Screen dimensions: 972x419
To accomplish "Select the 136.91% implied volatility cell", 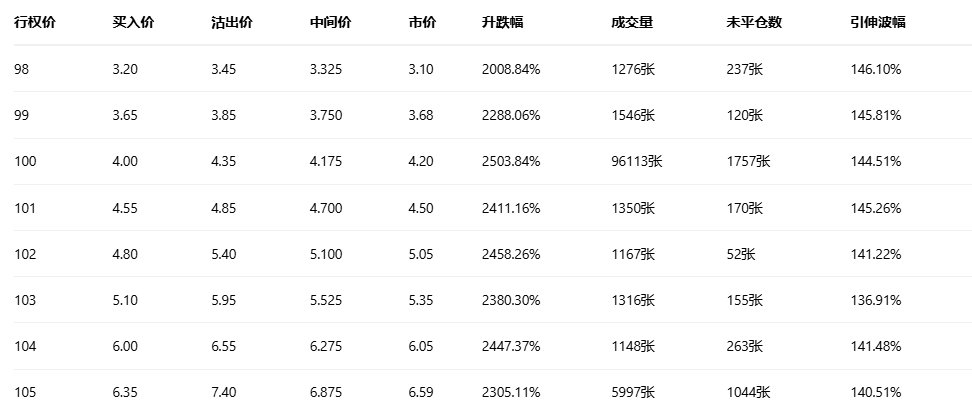I will click(x=875, y=300).
